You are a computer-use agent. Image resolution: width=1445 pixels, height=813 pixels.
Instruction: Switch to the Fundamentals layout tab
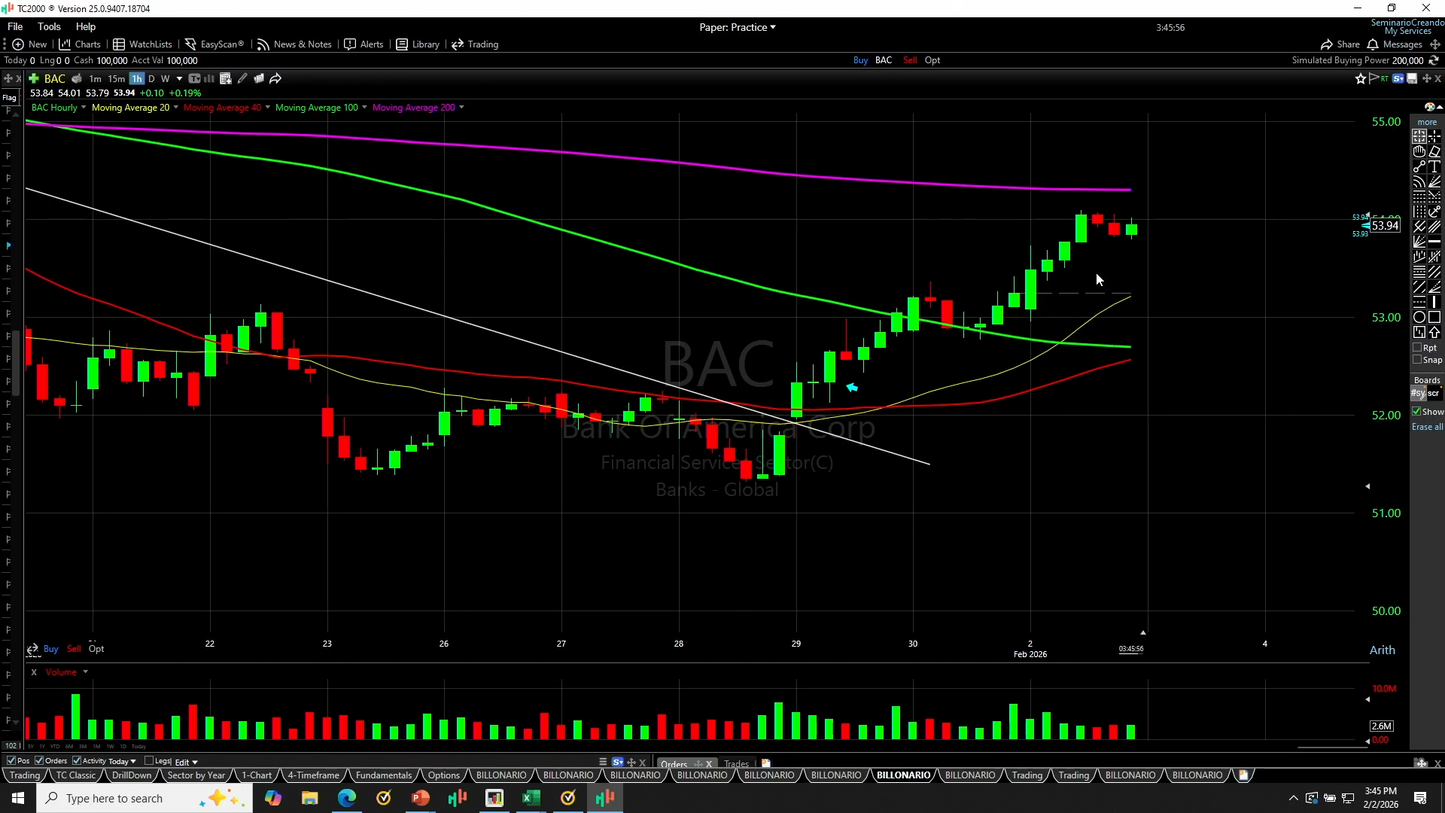pyautogui.click(x=383, y=775)
